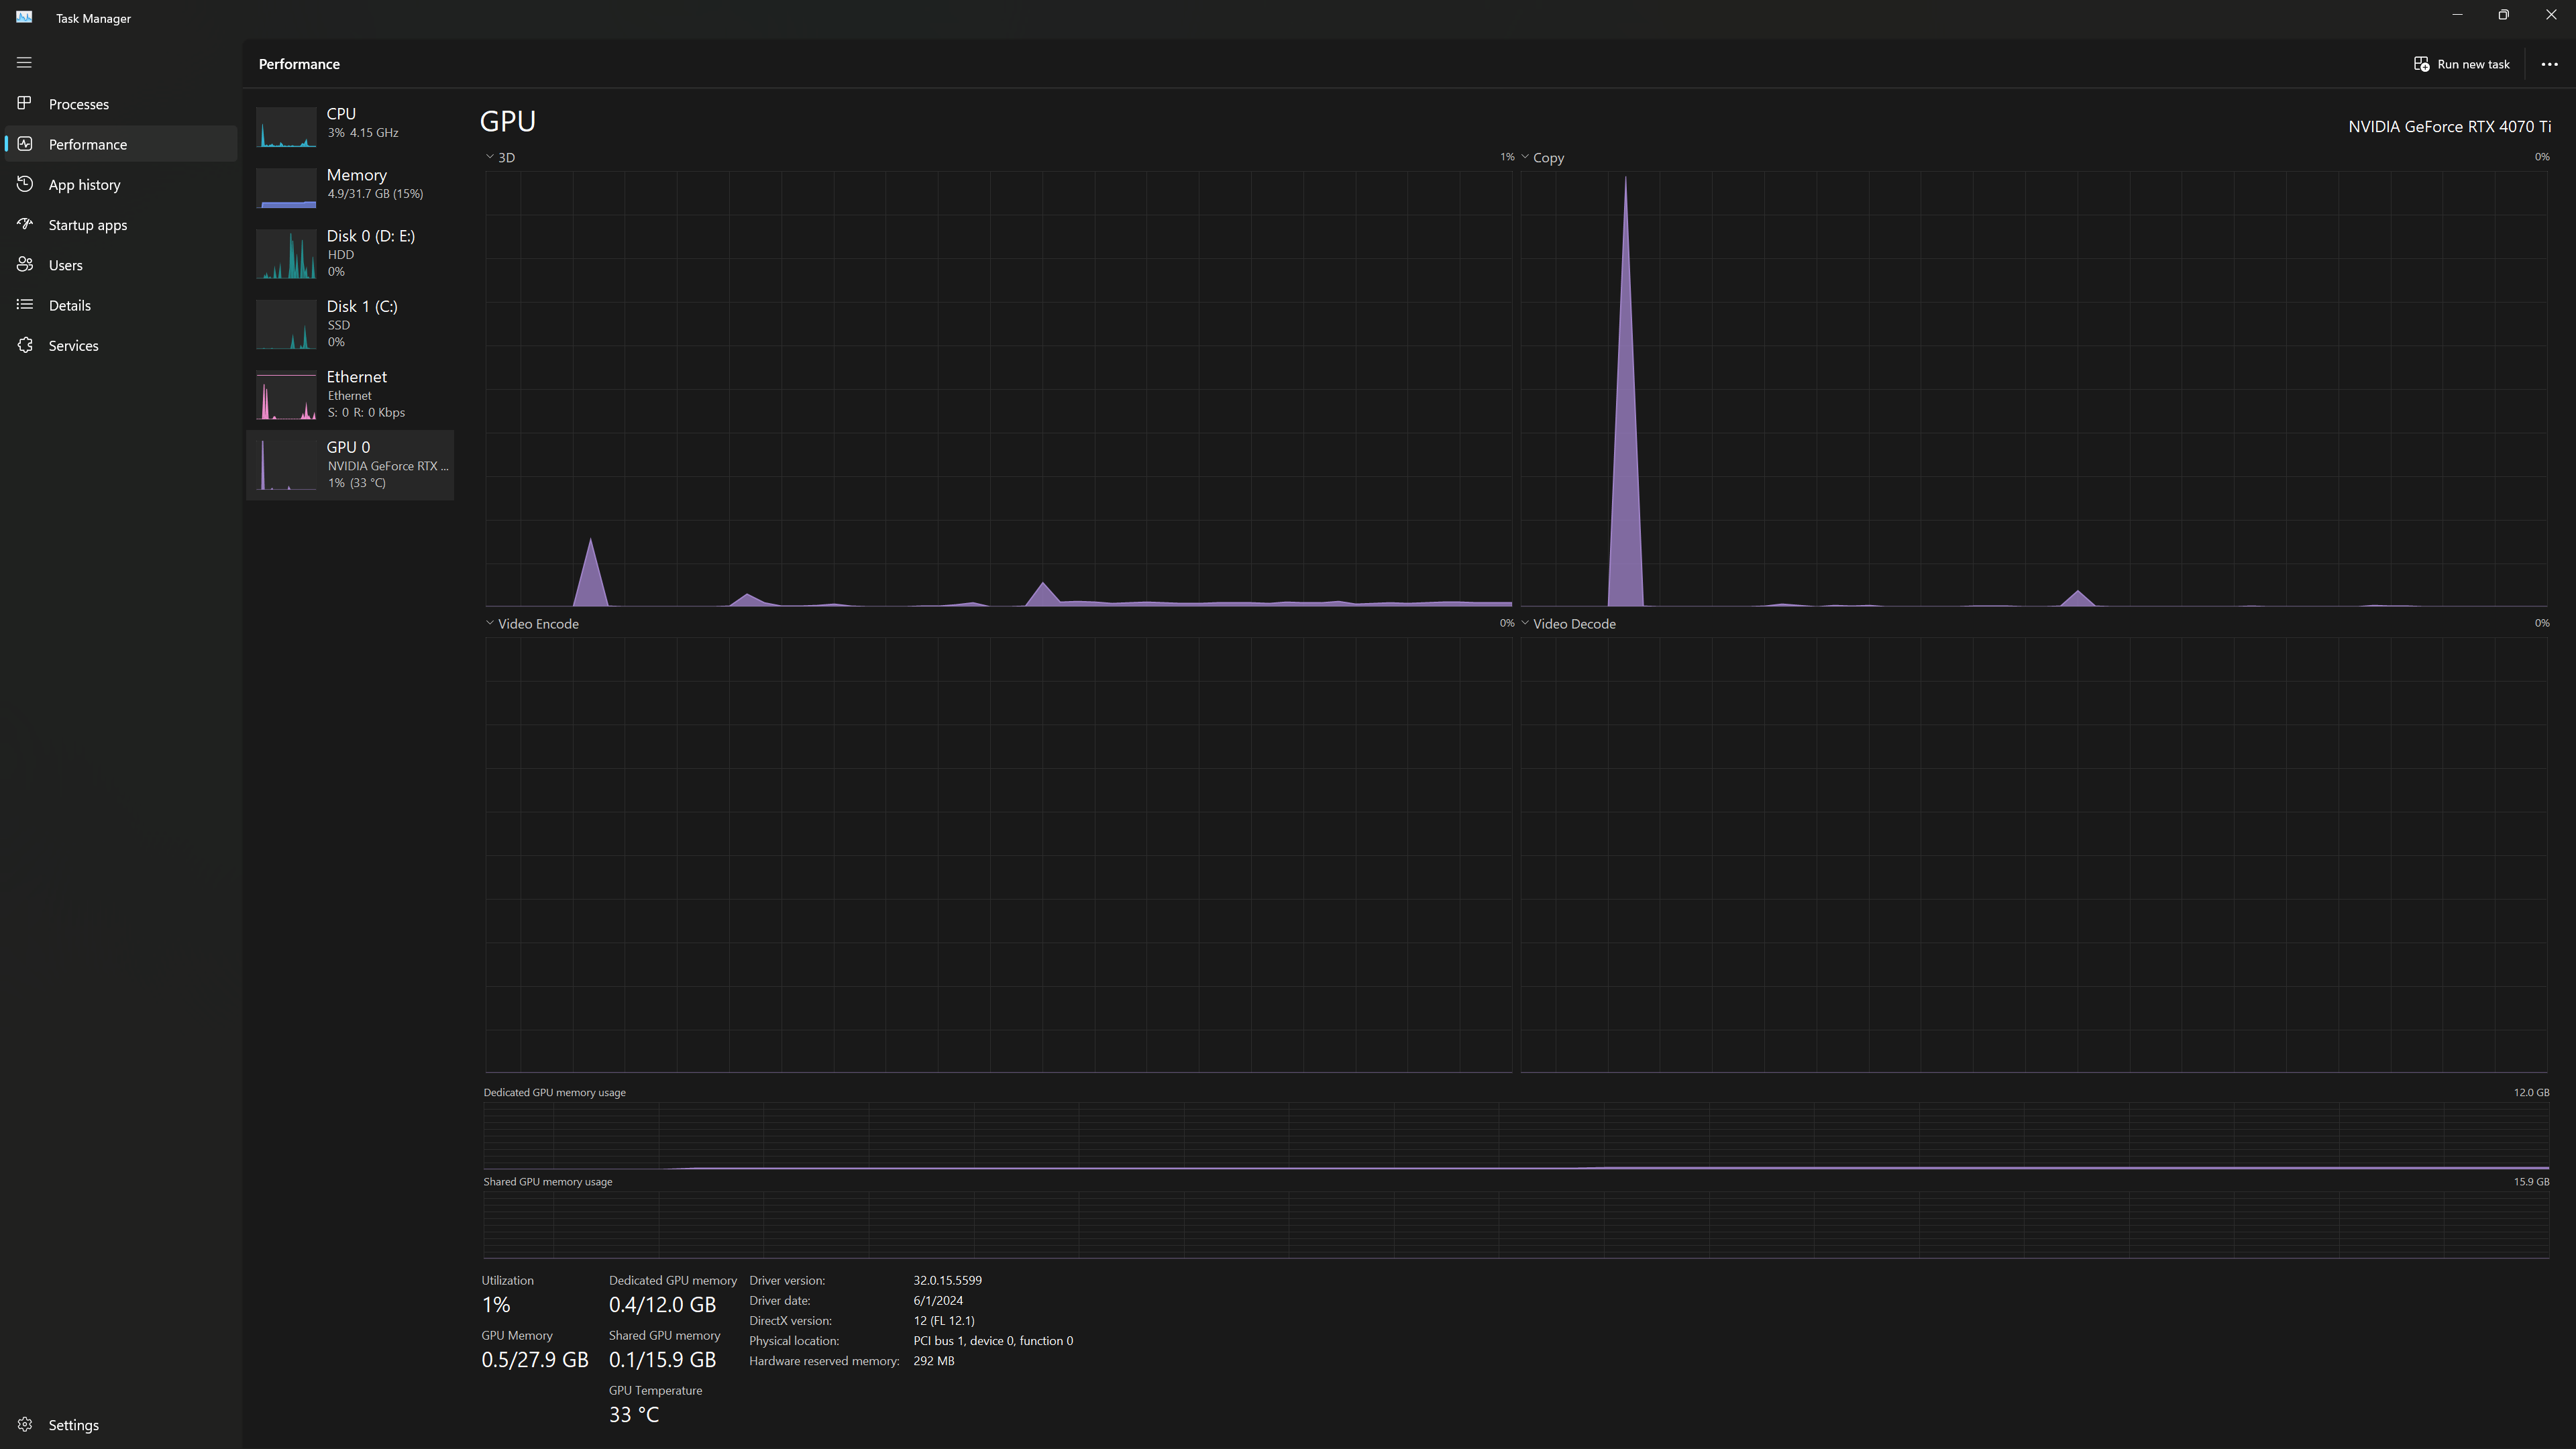
Task: Open the Processes page icon
Action: [x=25, y=104]
